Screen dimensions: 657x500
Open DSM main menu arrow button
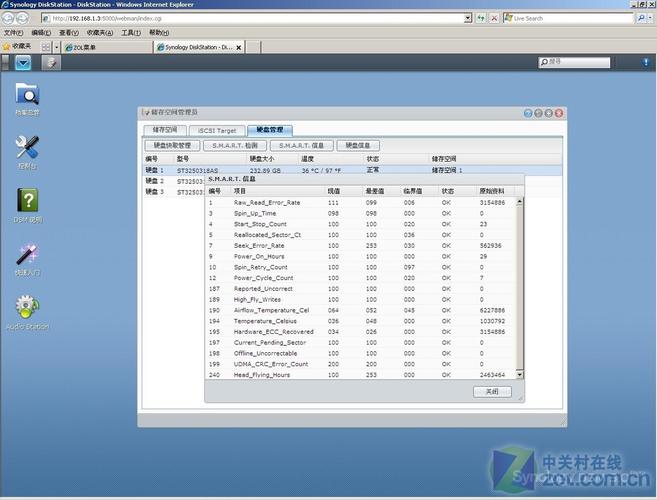(x=23, y=63)
